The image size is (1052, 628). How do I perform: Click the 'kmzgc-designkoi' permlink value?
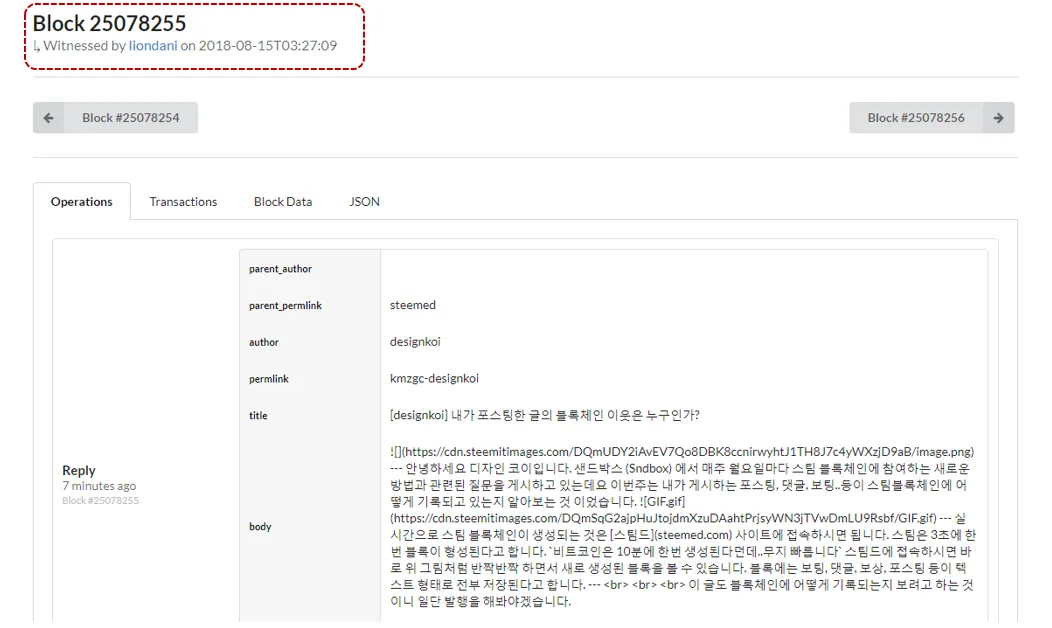434,378
